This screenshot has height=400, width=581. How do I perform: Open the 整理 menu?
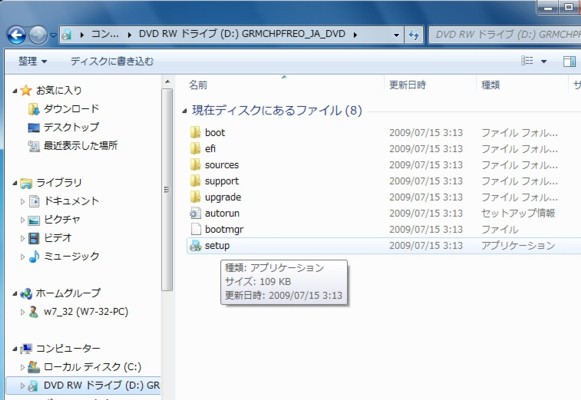coord(33,61)
